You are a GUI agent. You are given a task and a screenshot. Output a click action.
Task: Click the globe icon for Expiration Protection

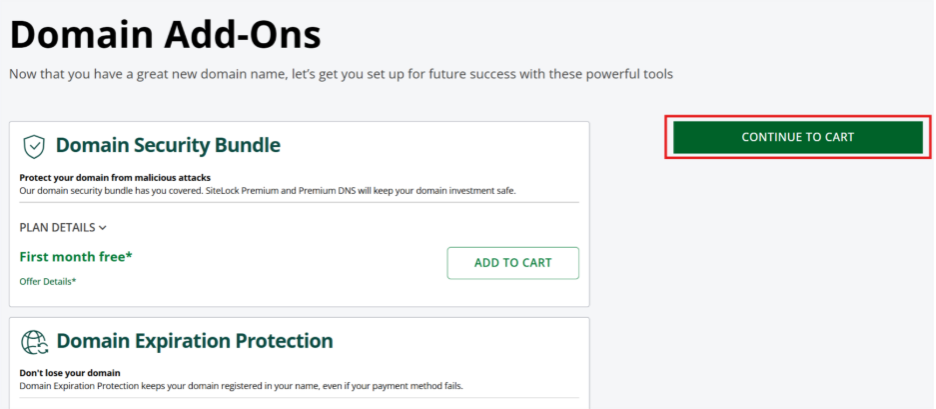pyautogui.click(x=34, y=342)
